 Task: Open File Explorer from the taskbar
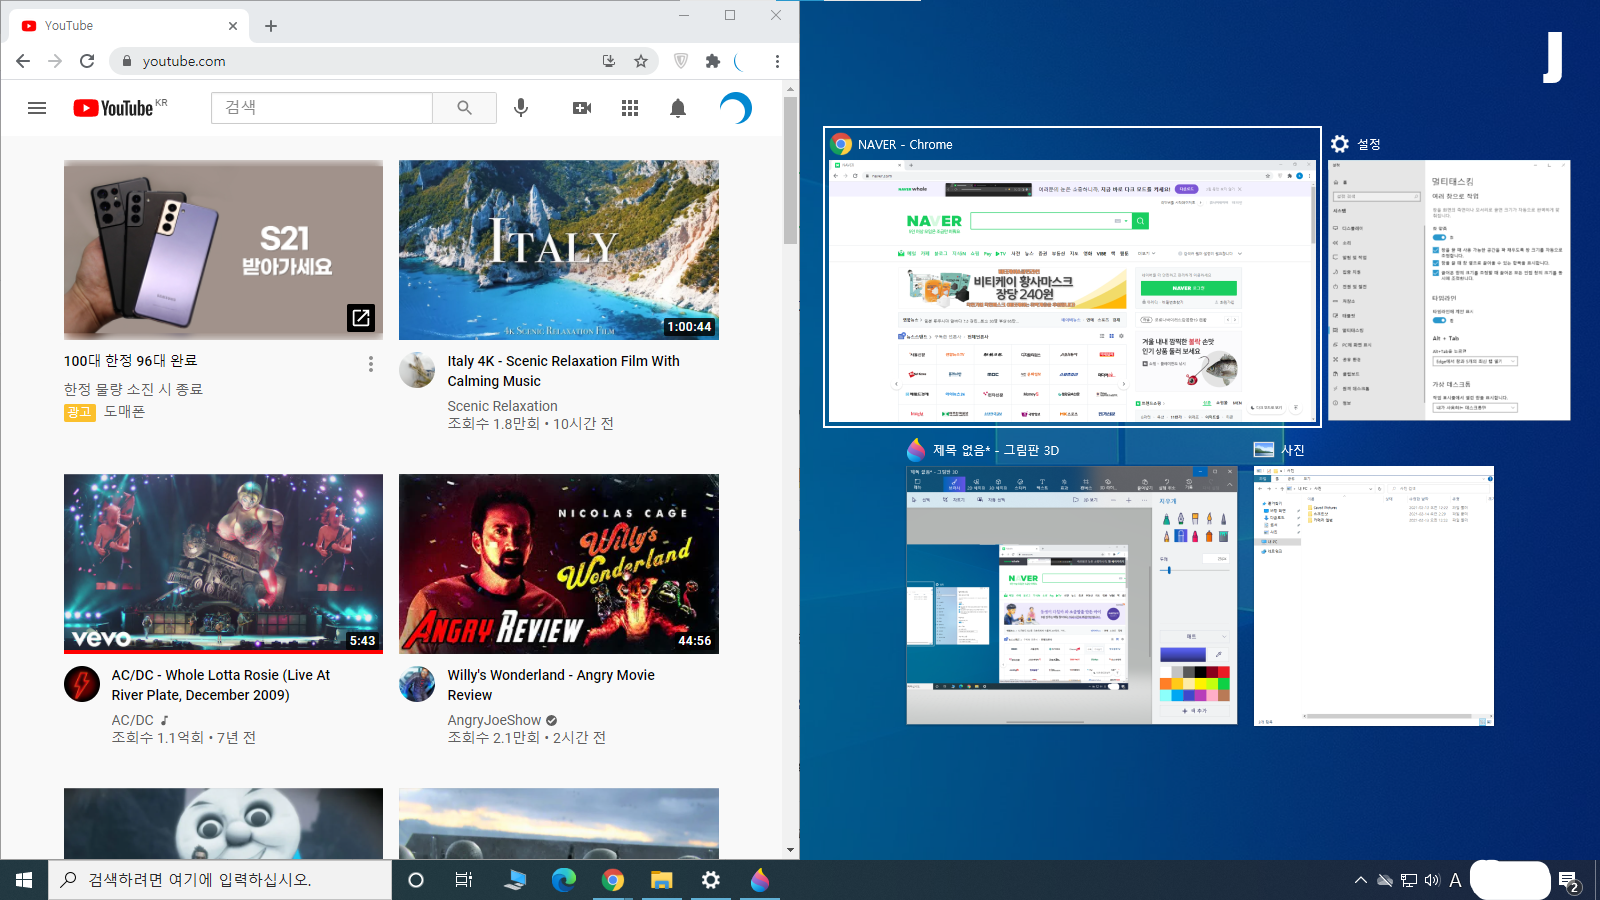pos(662,880)
